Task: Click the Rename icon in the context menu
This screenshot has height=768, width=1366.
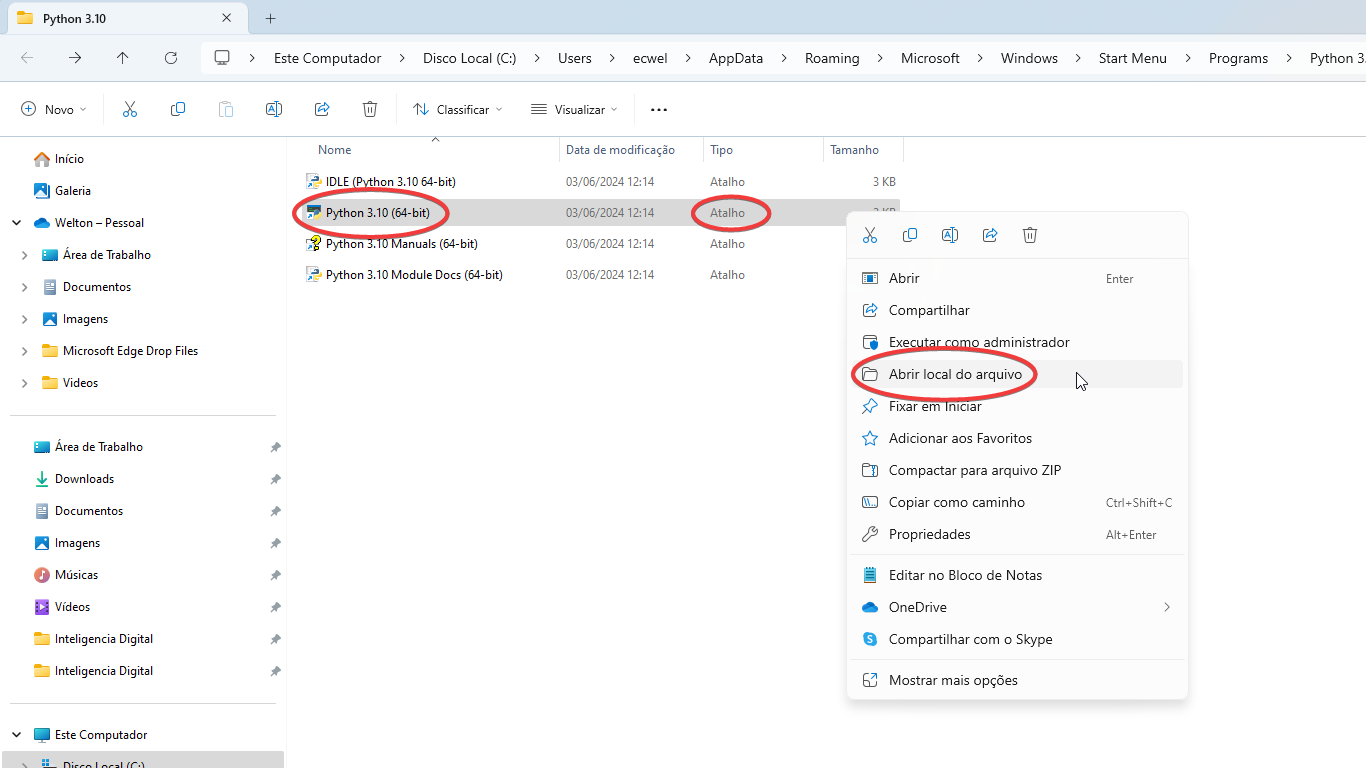Action: tap(950, 235)
